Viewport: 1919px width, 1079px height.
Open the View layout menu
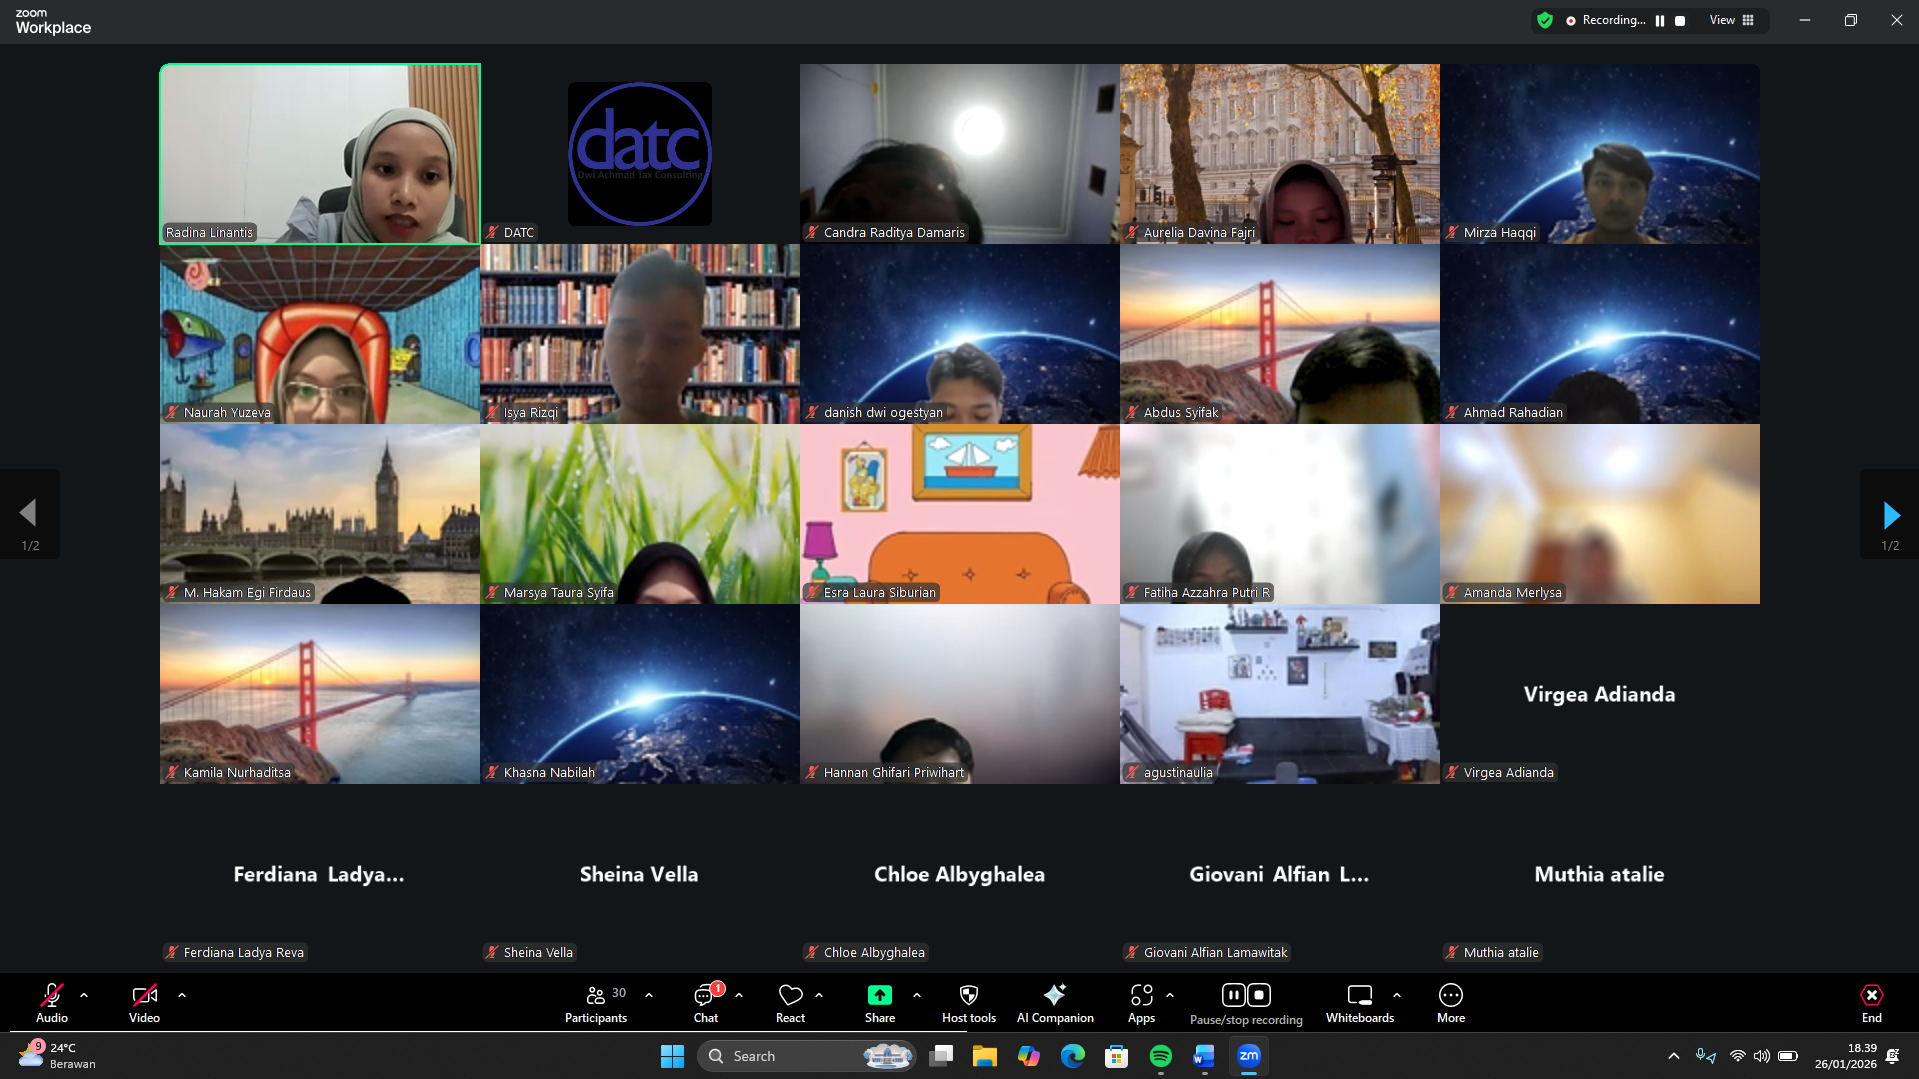[1732, 21]
